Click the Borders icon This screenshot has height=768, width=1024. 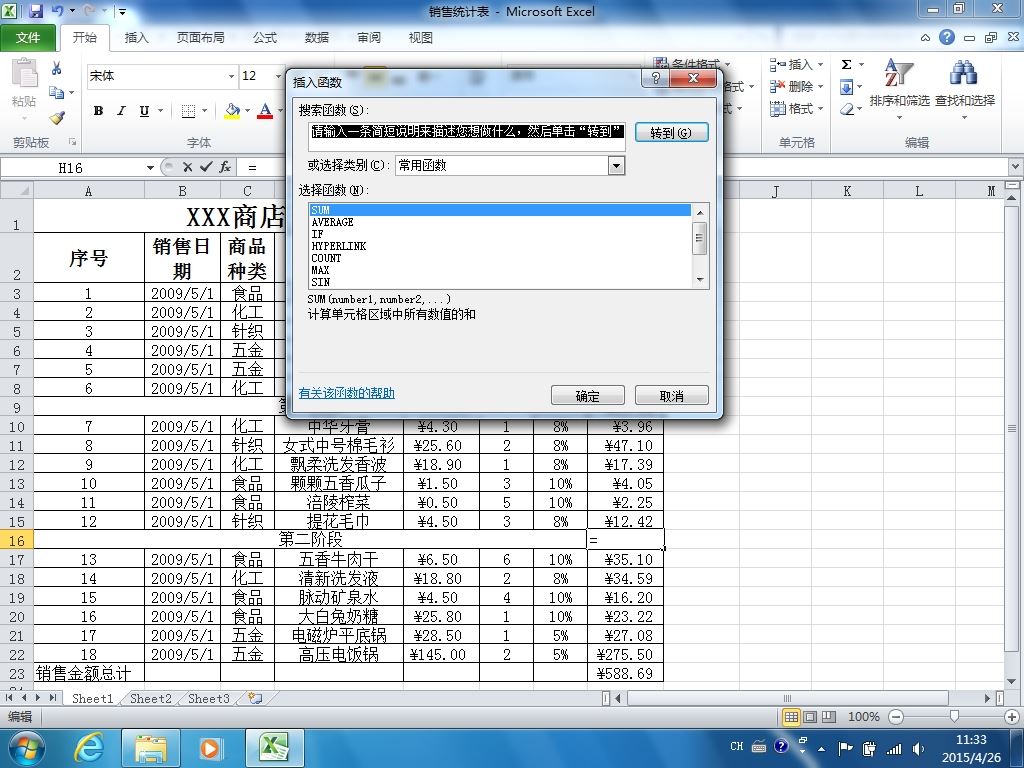pyautogui.click(x=188, y=111)
